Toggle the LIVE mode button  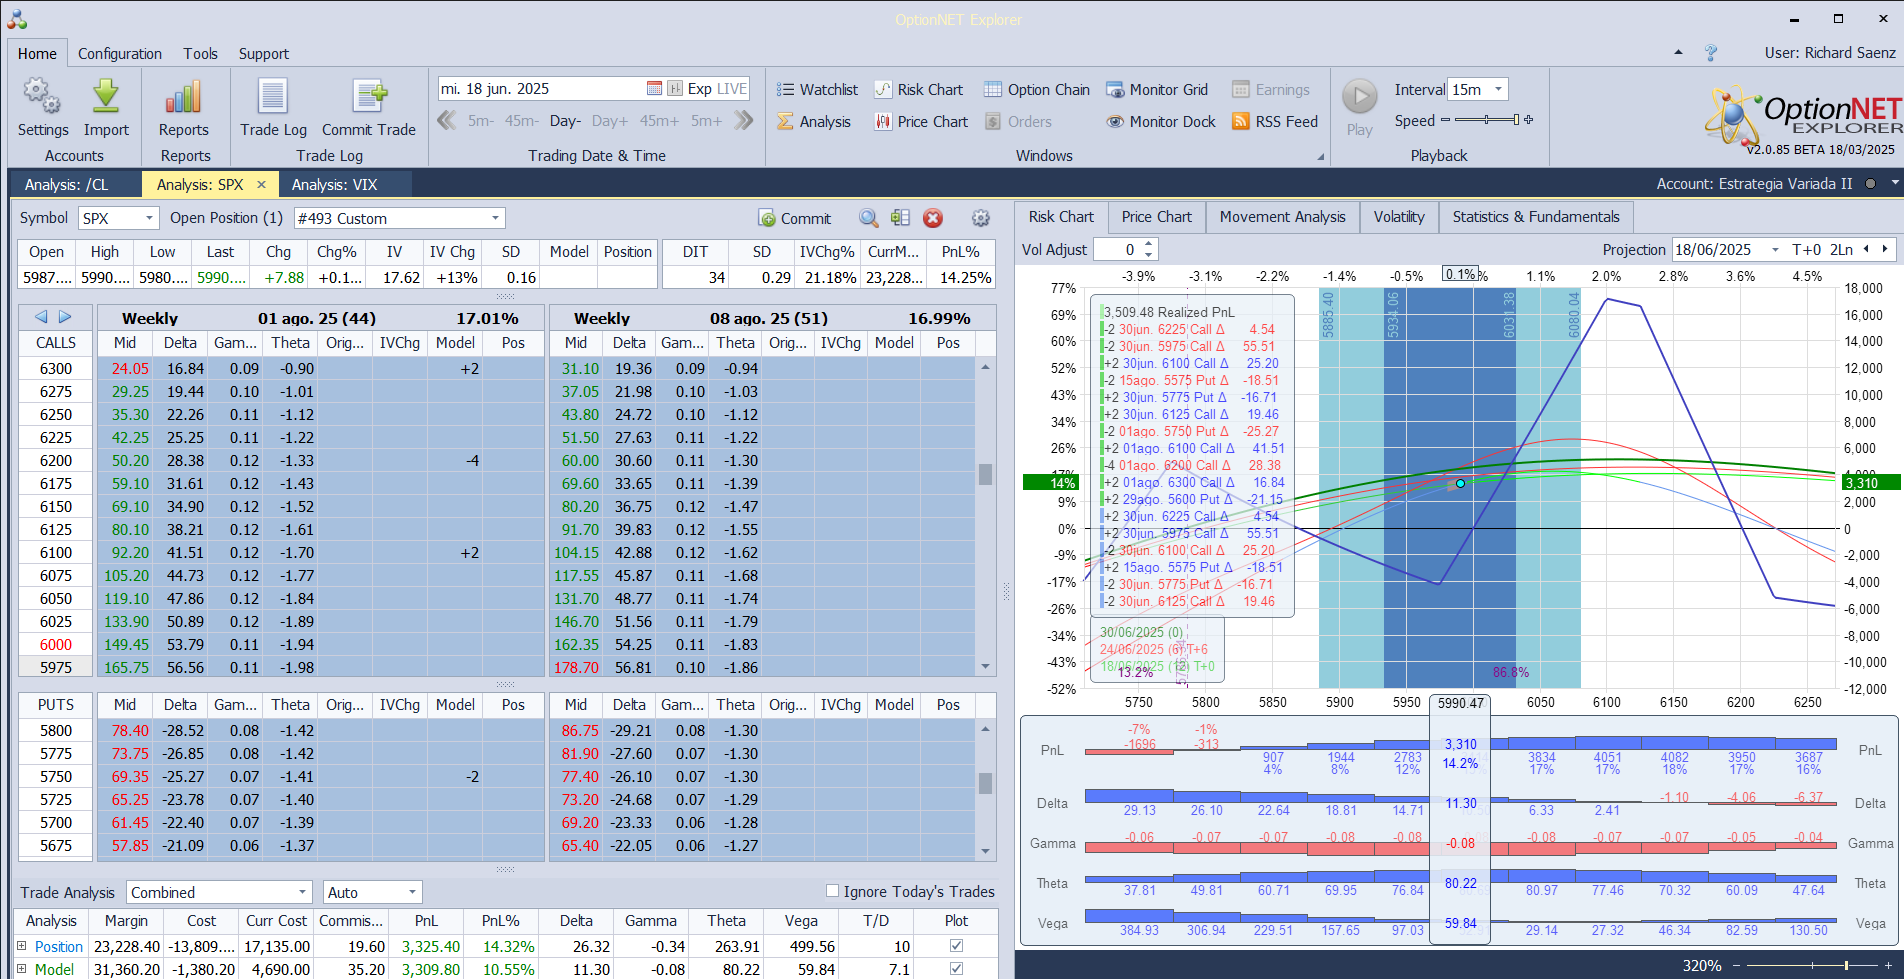tap(732, 89)
